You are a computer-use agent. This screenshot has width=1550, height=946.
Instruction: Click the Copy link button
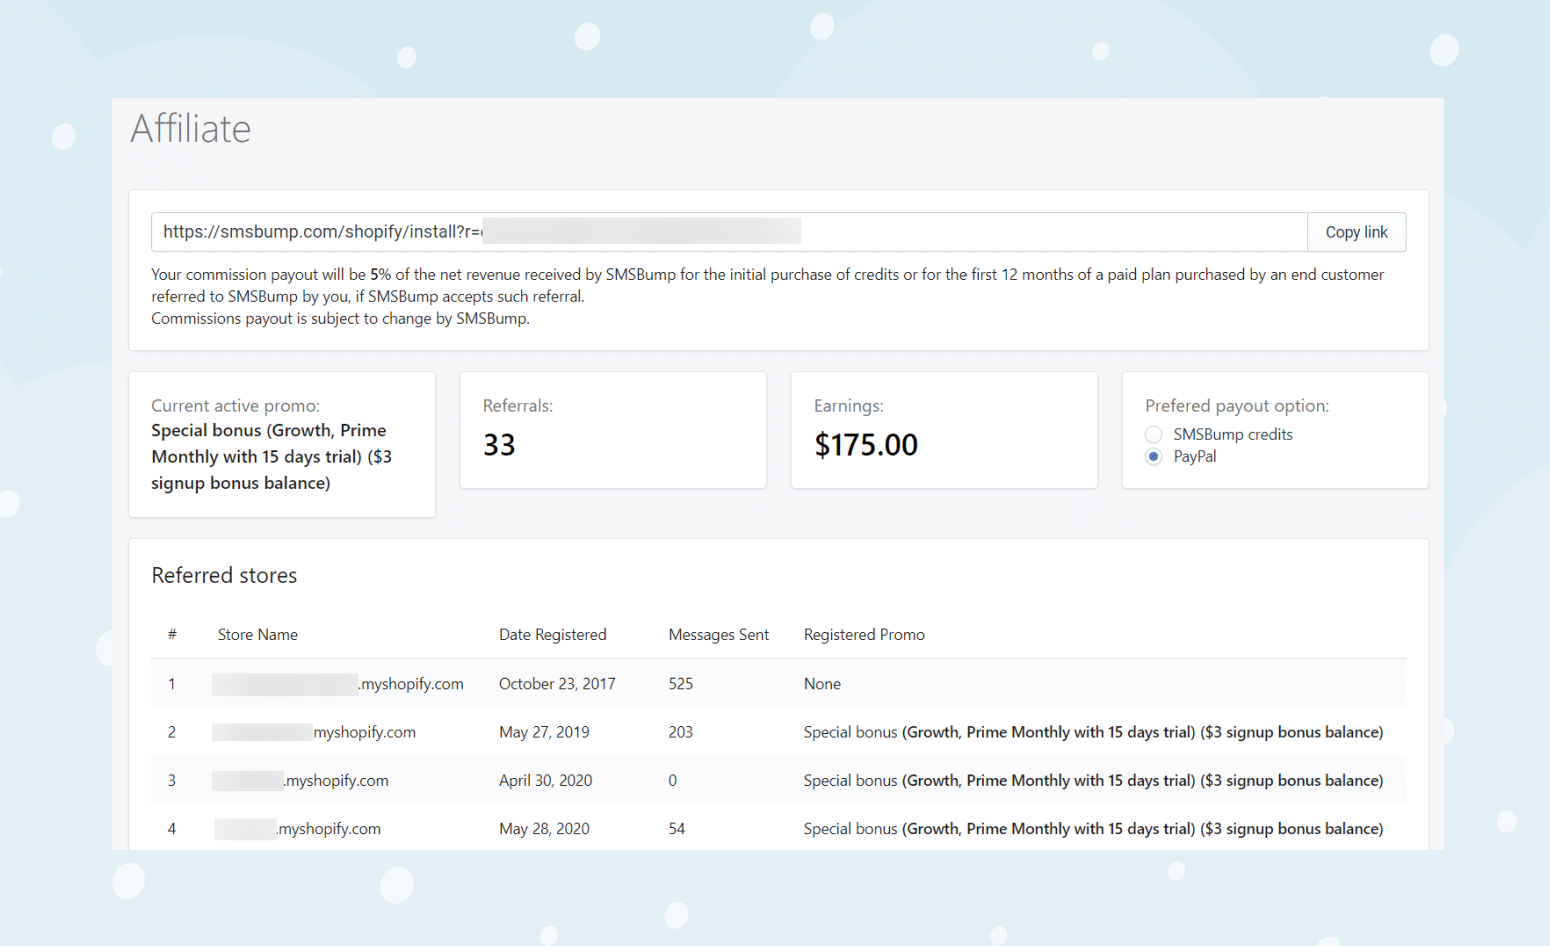(x=1356, y=232)
